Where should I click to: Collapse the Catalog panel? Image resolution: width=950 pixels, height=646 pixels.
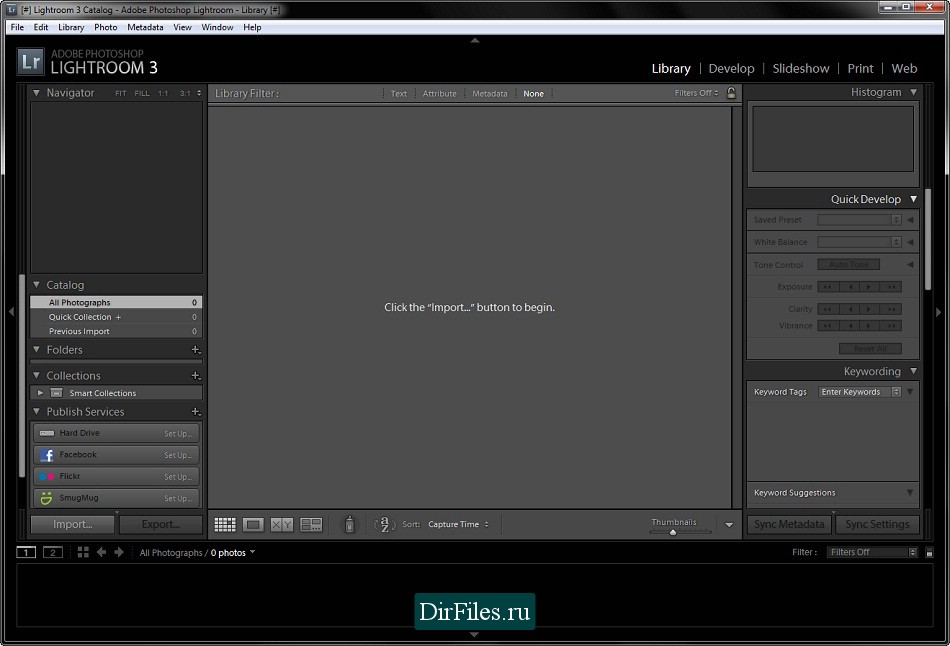pos(36,284)
